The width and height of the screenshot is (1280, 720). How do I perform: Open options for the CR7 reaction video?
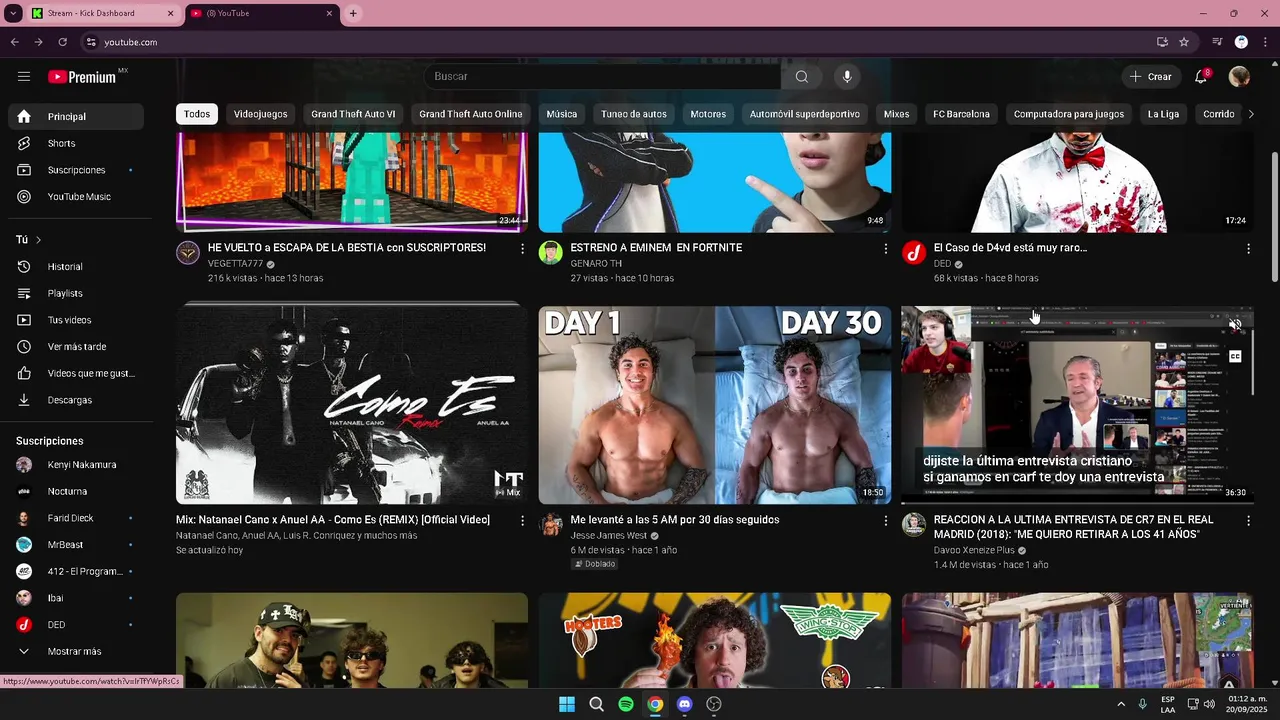click(x=1248, y=520)
